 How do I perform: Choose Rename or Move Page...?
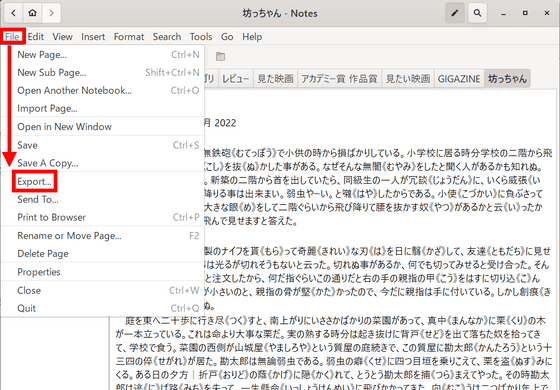click(103, 236)
